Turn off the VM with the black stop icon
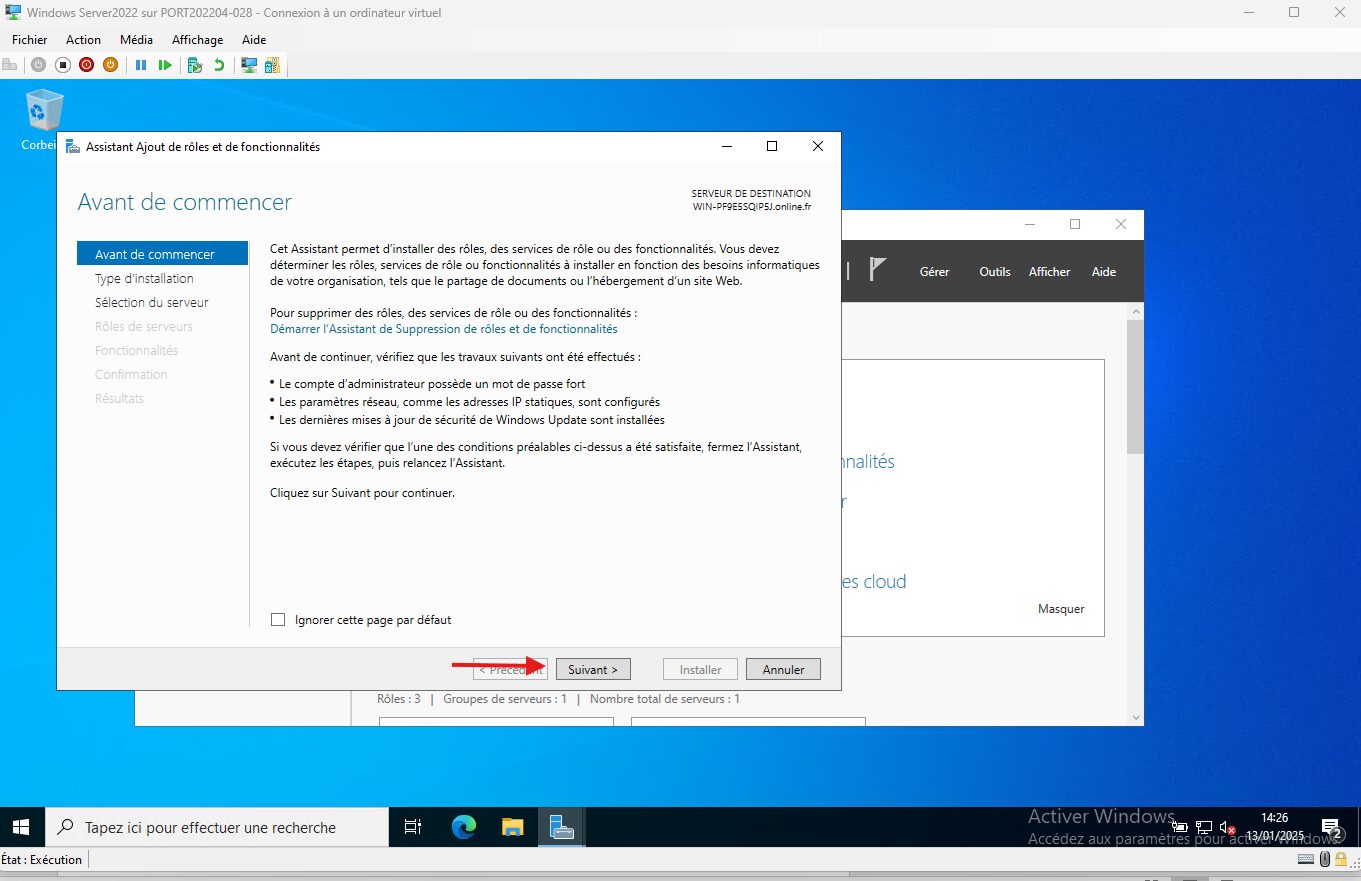 coord(62,65)
